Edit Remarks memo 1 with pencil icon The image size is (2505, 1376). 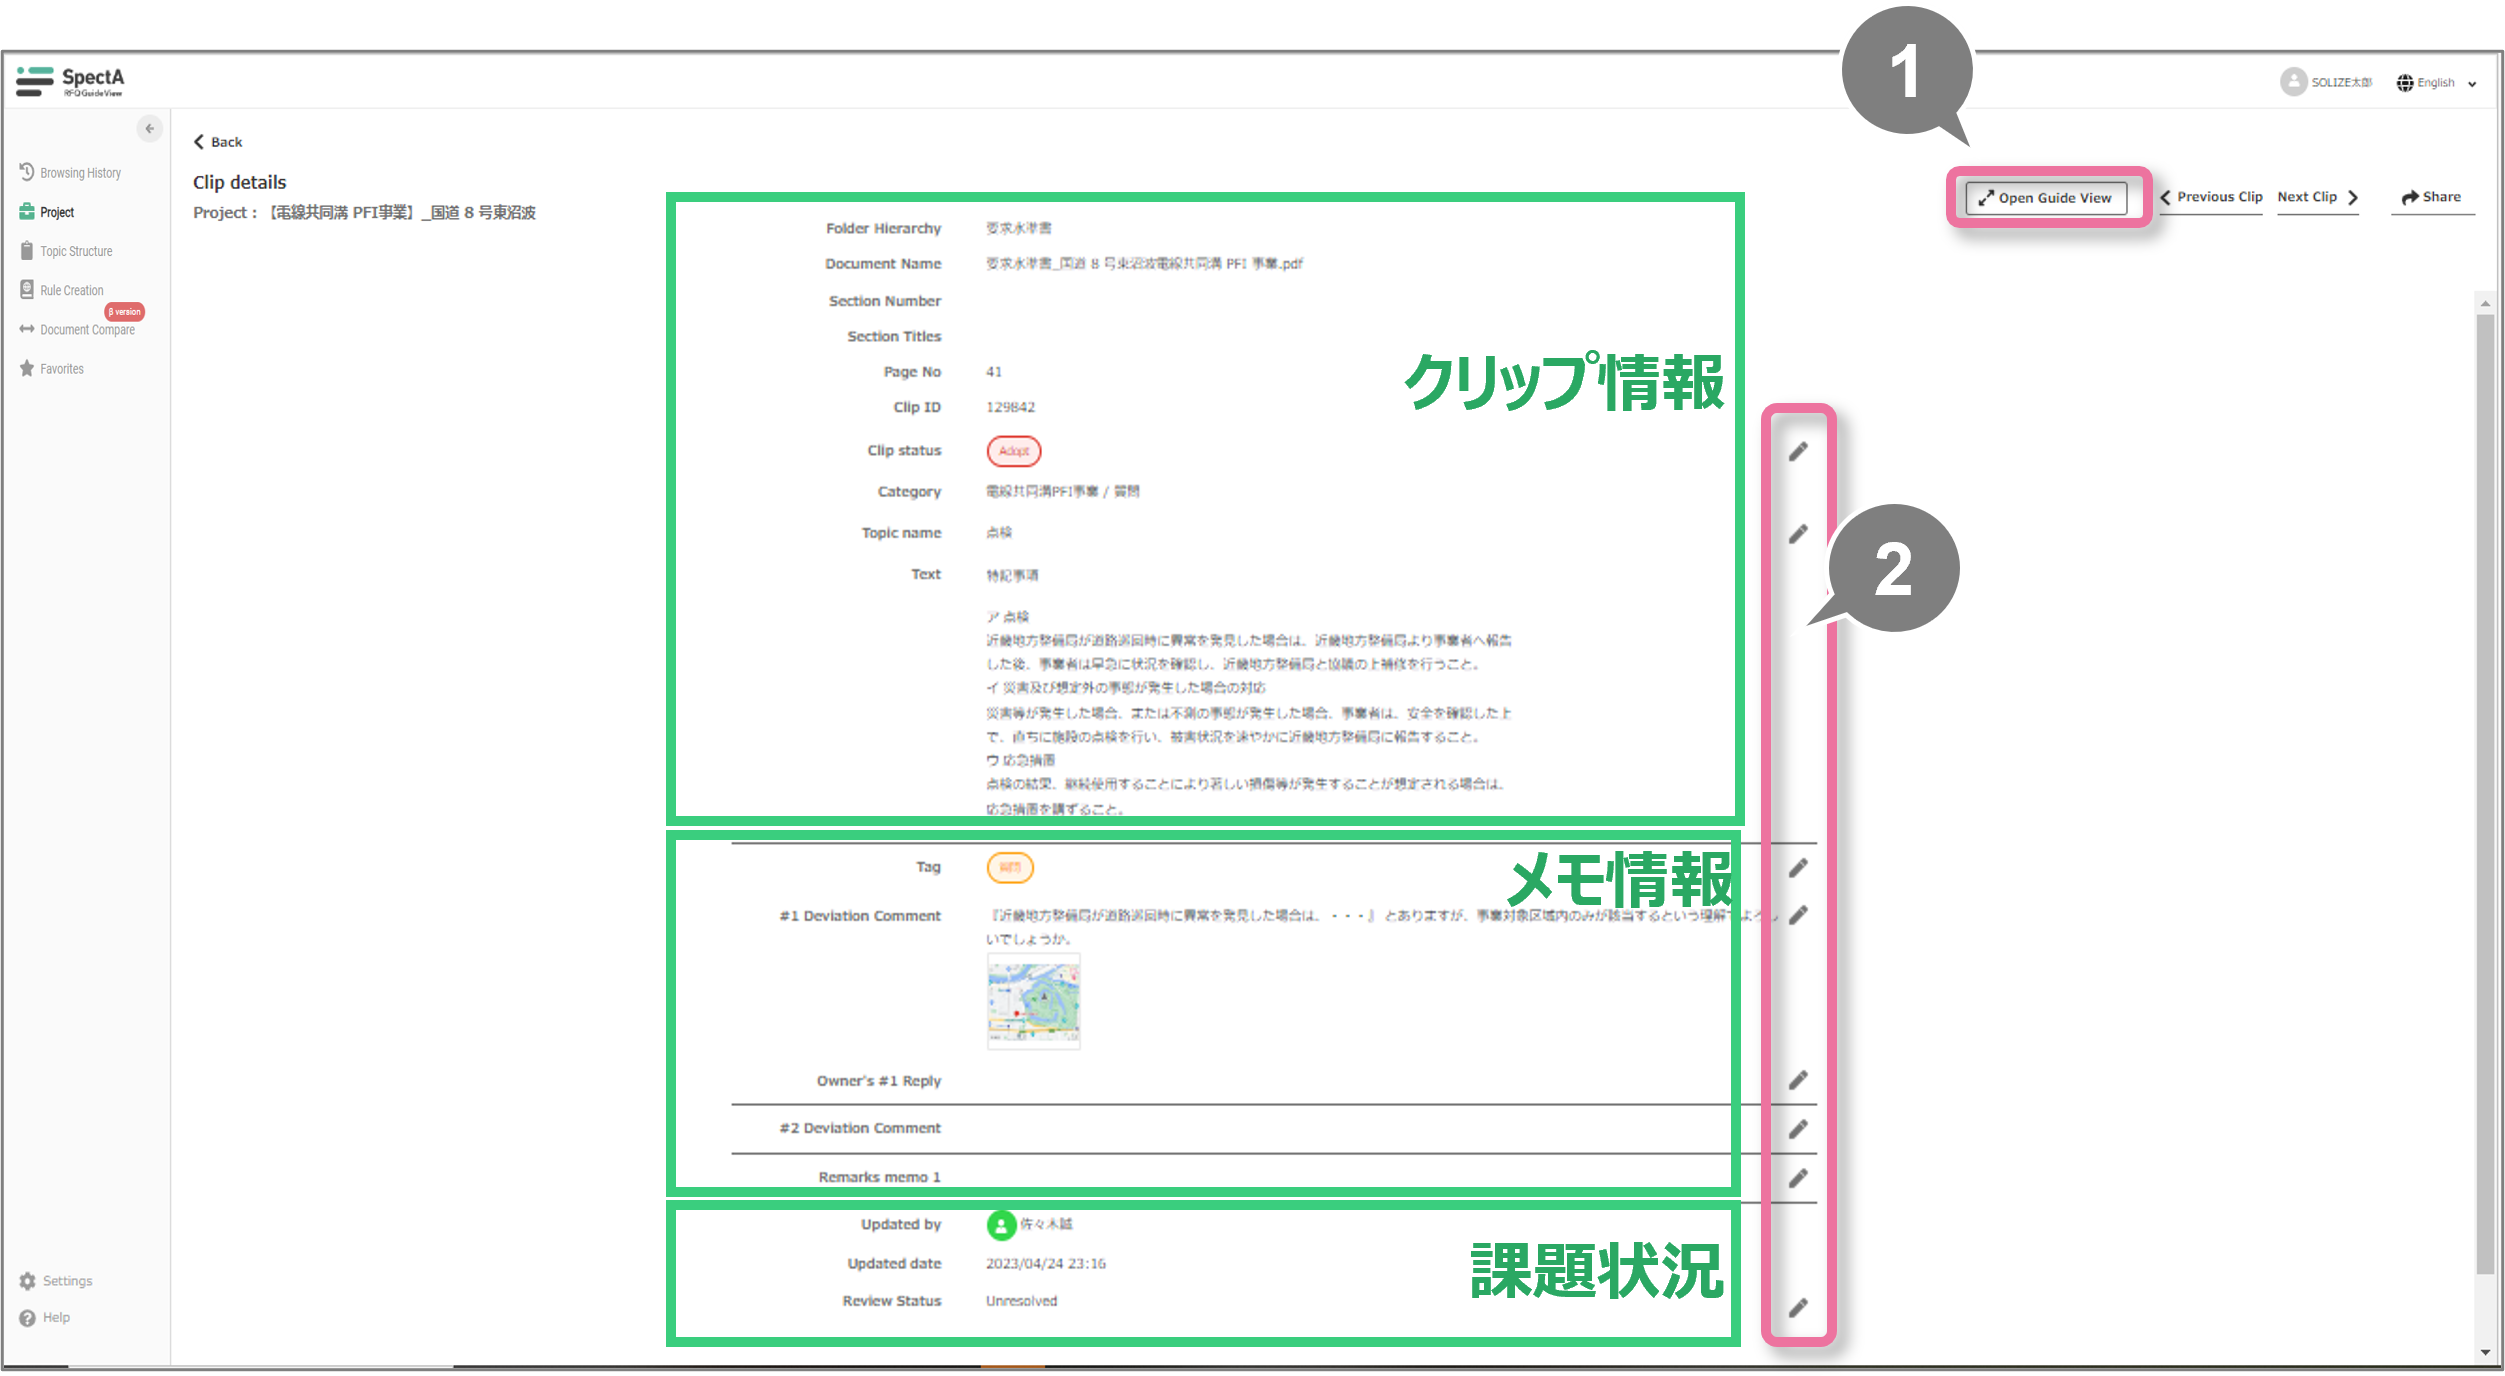pyautogui.click(x=1798, y=1178)
